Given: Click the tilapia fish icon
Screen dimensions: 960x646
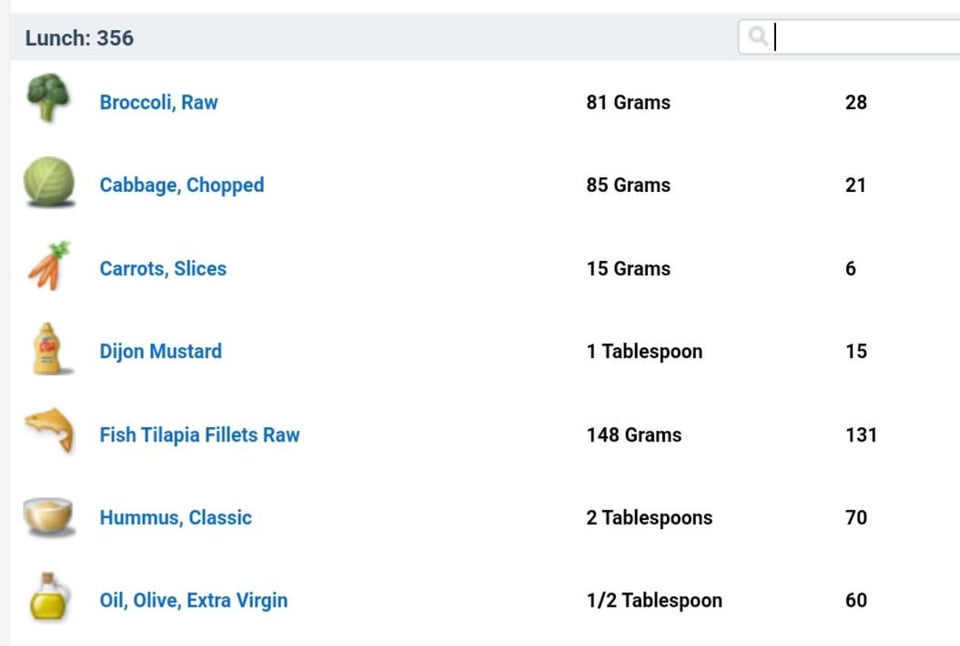Looking at the screenshot, I should click(x=49, y=431).
